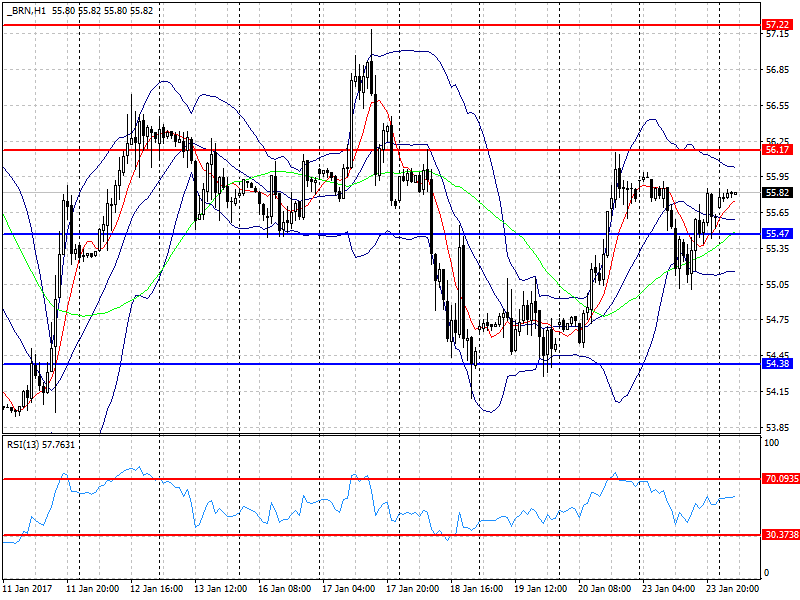Click the 18 Jan 16:00 time axis label

pyautogui.click(x=477, y=588)
